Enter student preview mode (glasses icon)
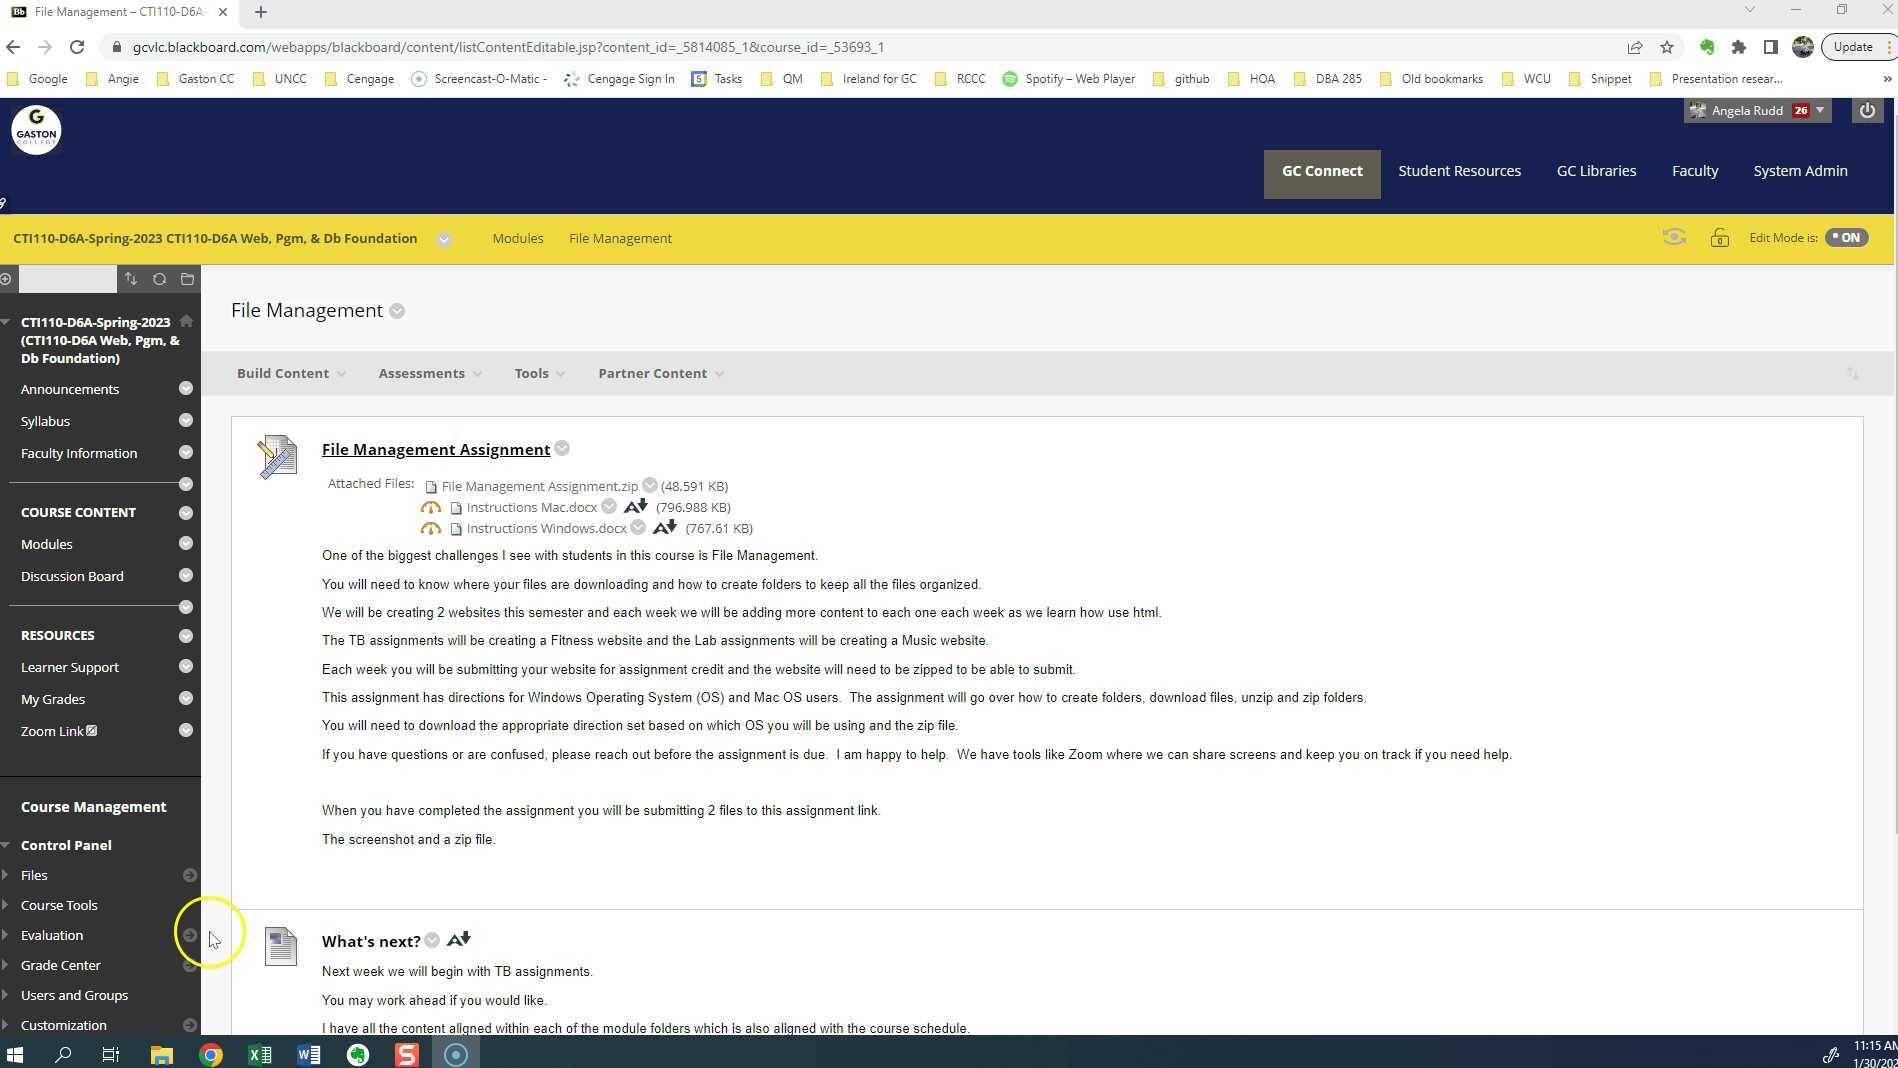The width and height of the screenshot is (1898, 1068). coord(1674,237)
